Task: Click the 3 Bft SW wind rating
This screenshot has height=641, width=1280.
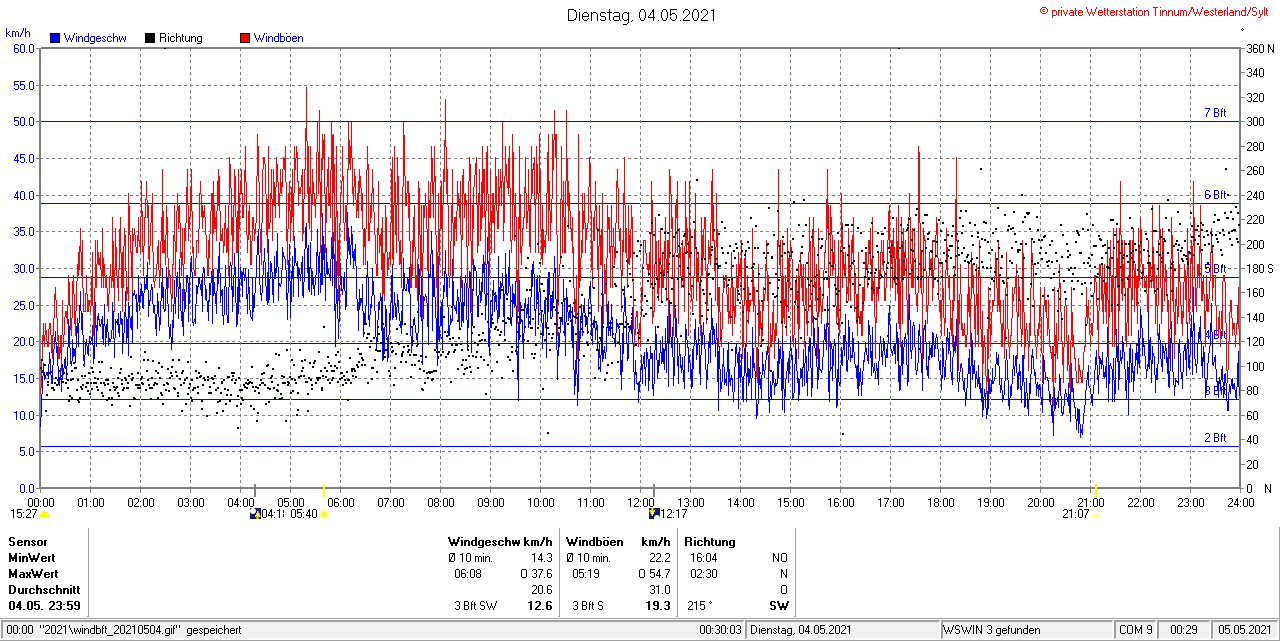Action: point(477,606)
